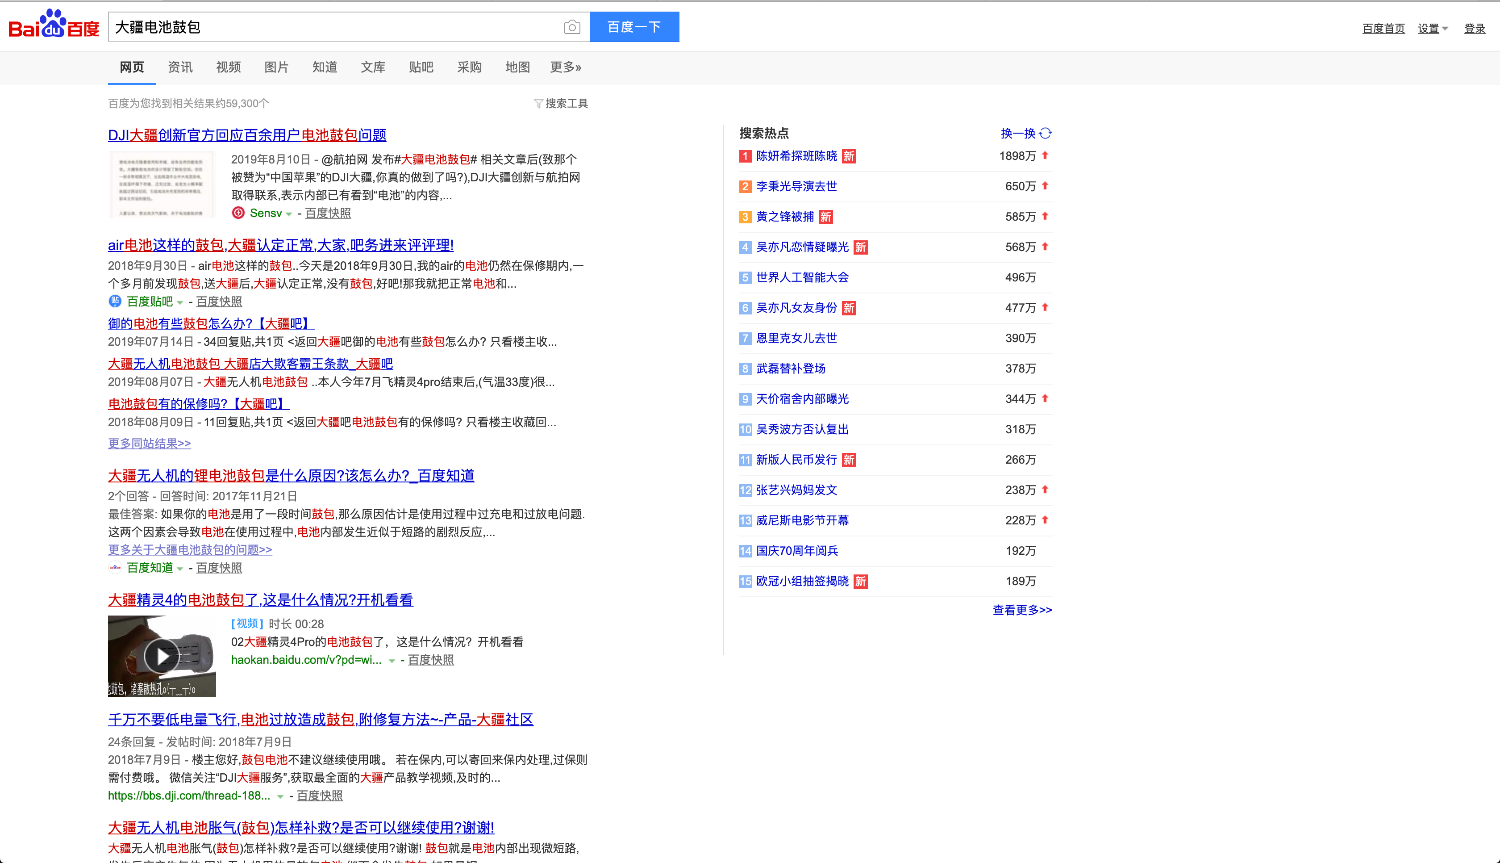
Task: Open hot search 国庆70周年阅兵
Action: pos(797,551)
